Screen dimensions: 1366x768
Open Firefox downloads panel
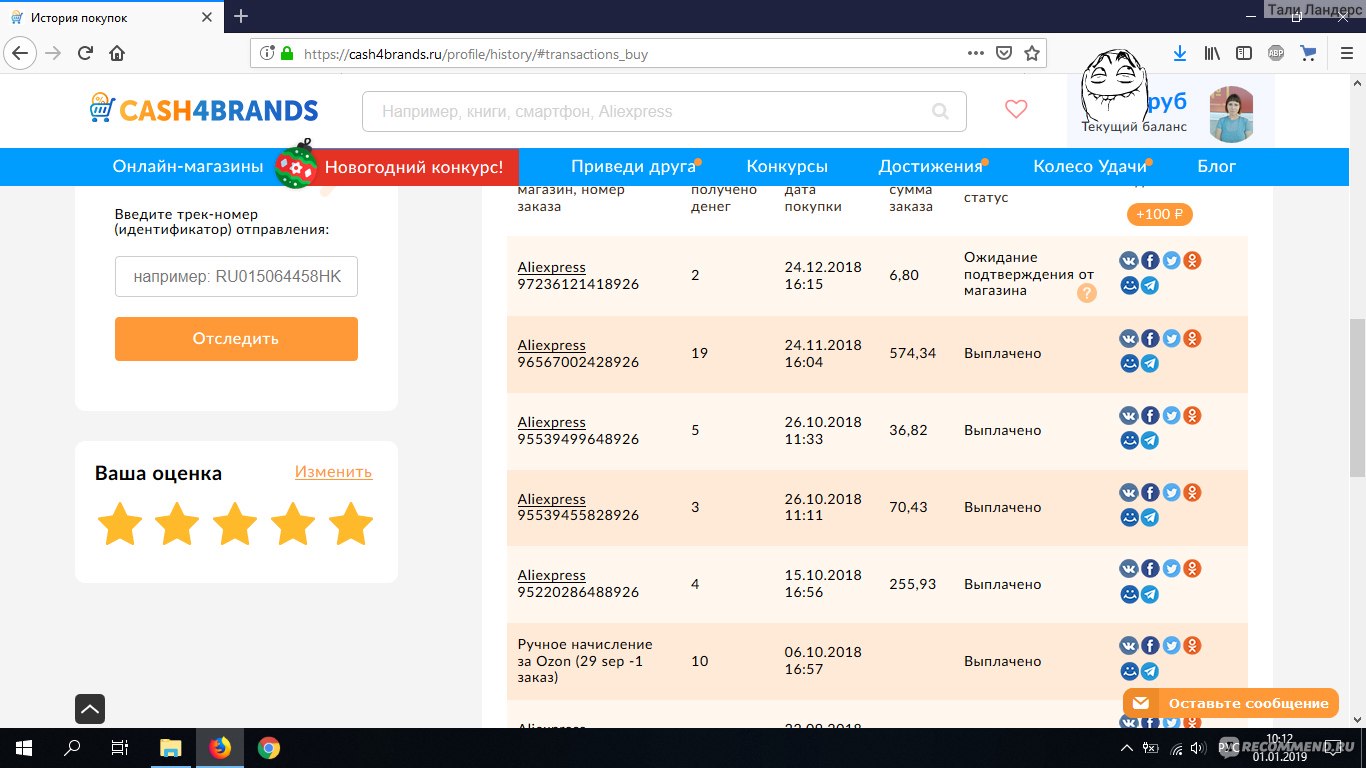click(x=1180, y=53)
